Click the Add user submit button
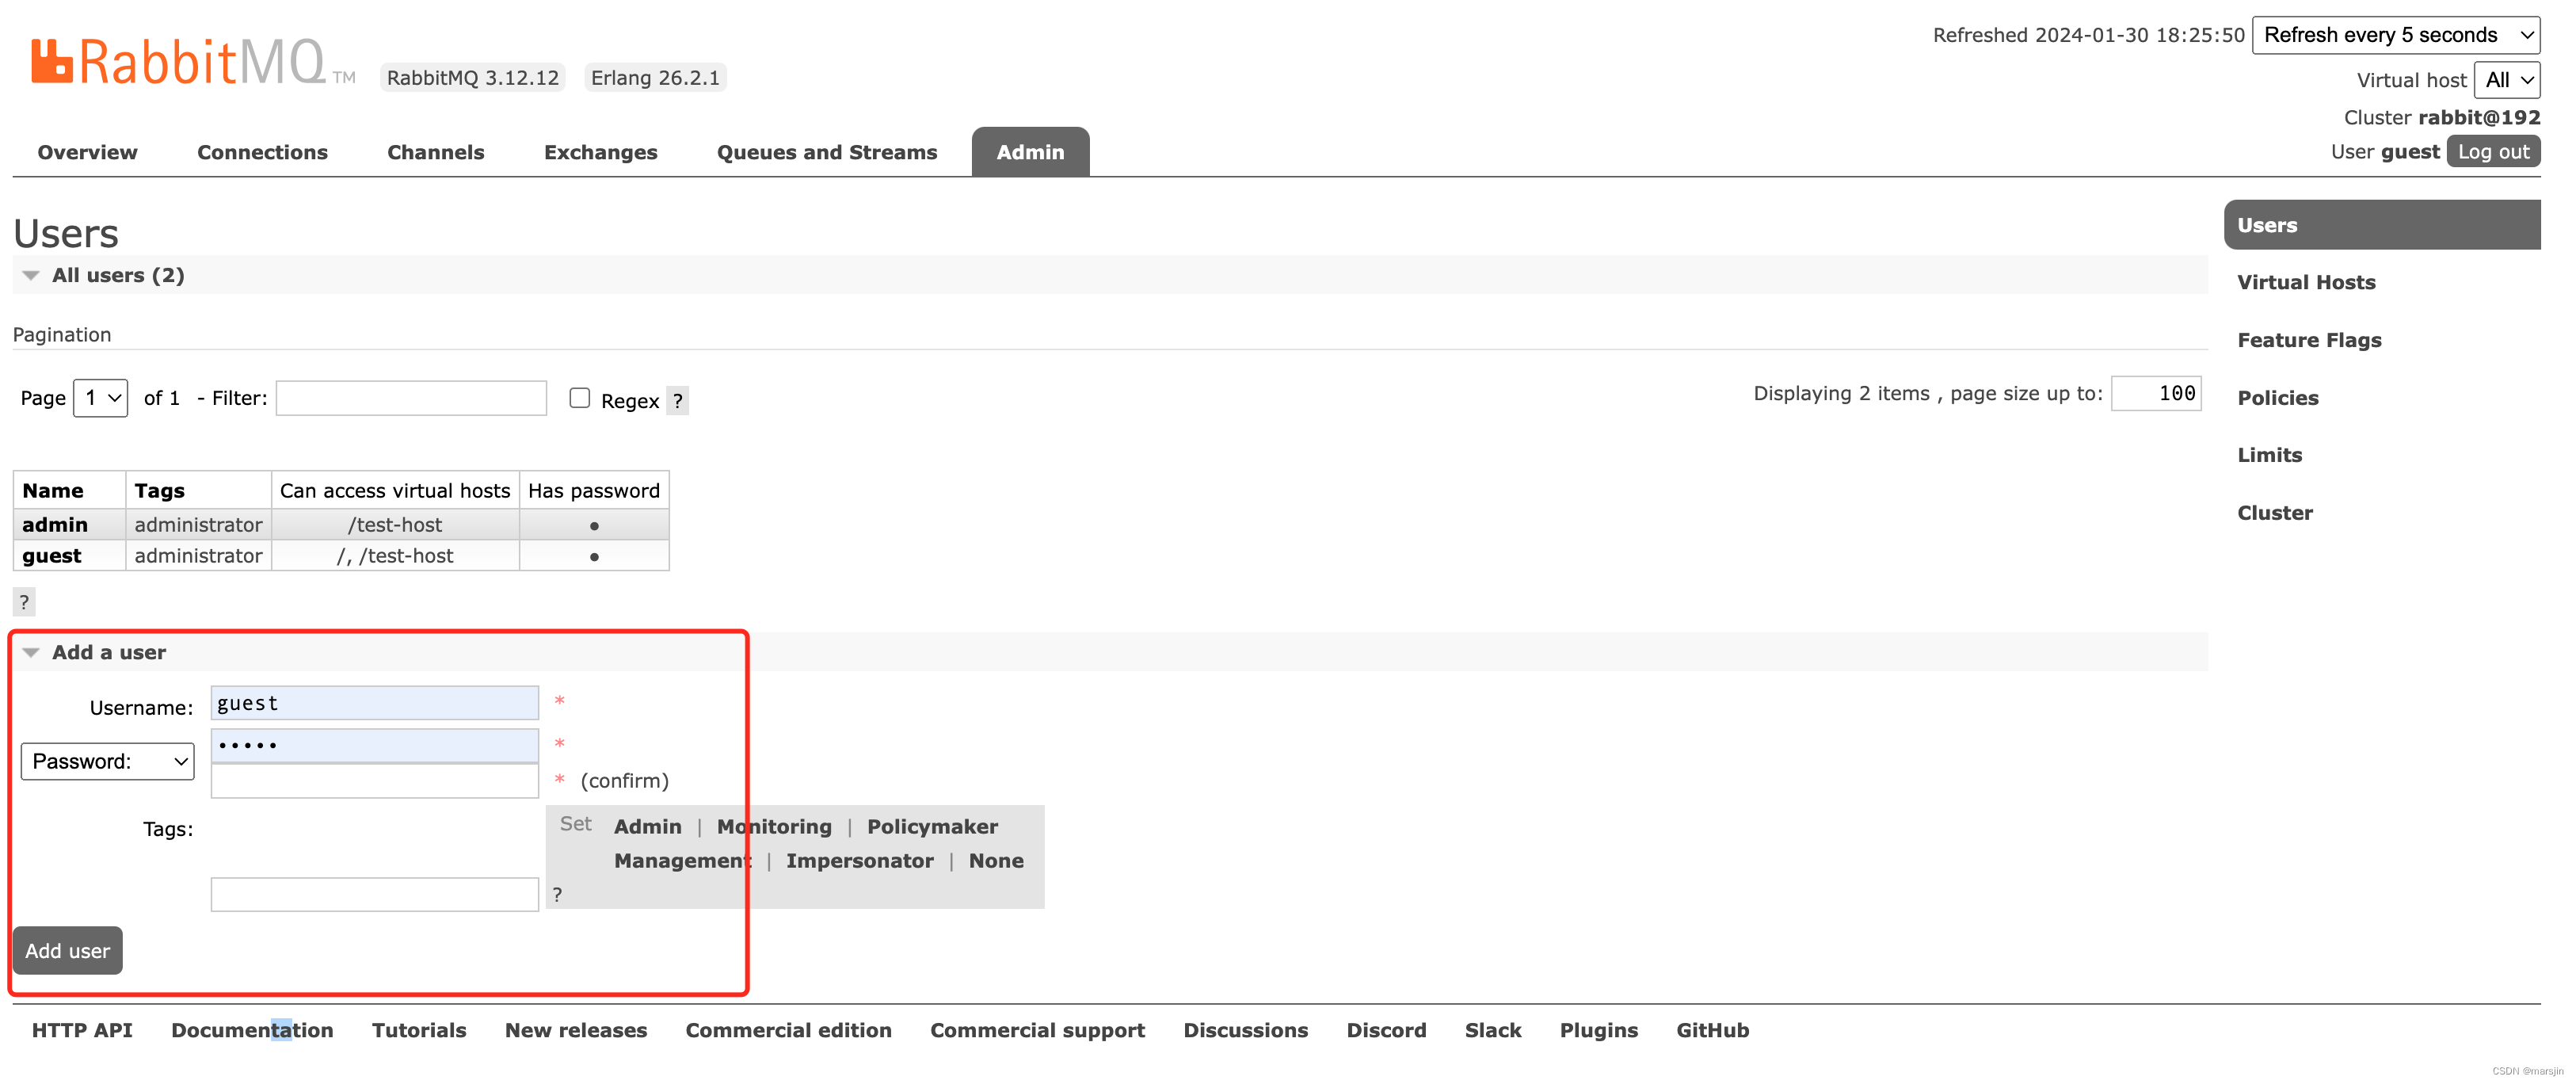This screenshot has width=2576, height=1084. click(x=66, y=951)
